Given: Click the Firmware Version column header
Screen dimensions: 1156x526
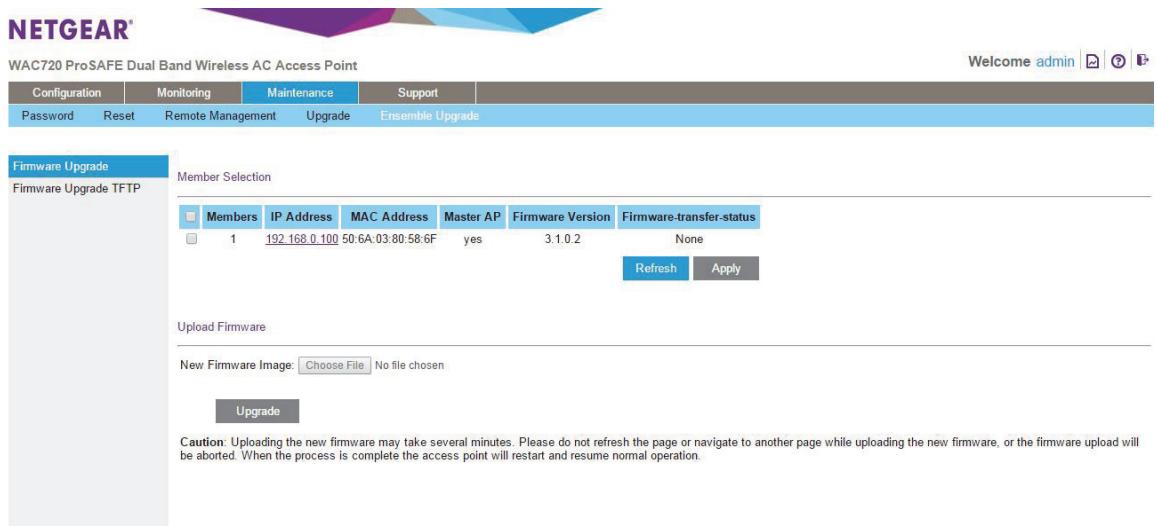Looking at the screenshot, I should pyautogui.click(x=561, y=217).
